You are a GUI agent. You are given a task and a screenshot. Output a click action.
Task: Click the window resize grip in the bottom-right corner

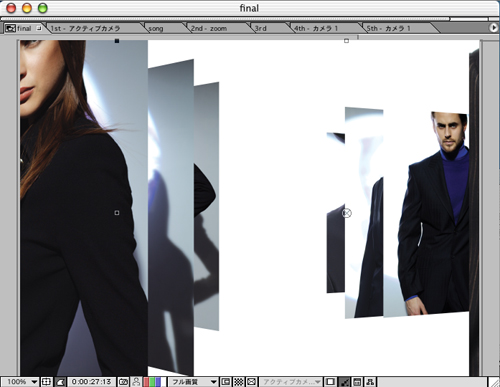click(494, 382)
